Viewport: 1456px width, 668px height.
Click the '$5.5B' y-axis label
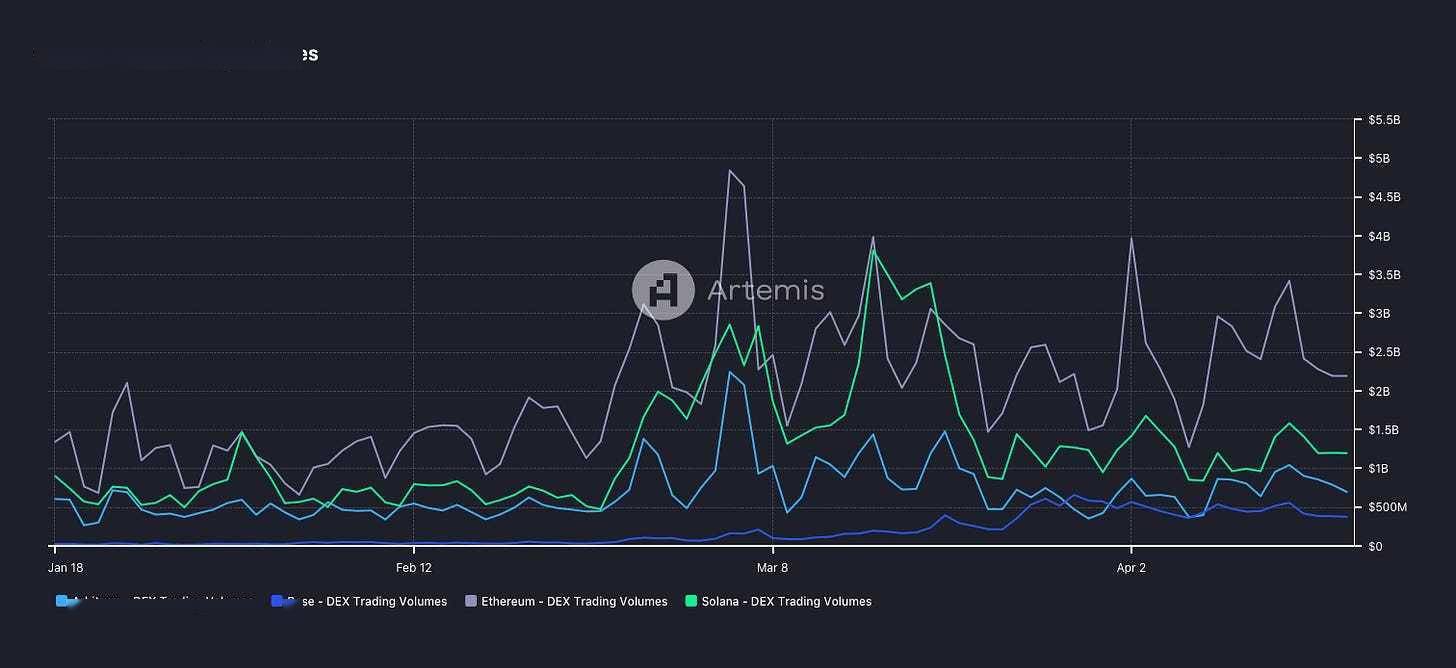click(1384, 120)
